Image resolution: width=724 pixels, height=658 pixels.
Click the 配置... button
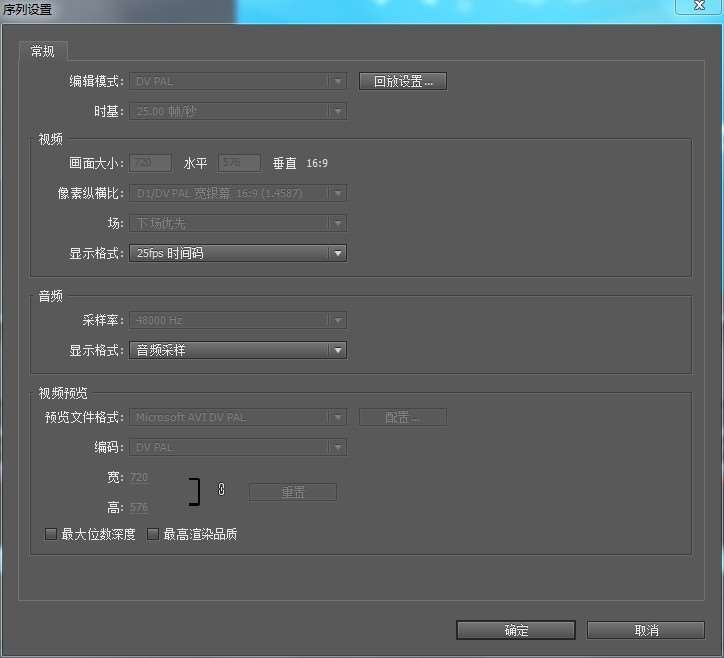click(403, 417)
